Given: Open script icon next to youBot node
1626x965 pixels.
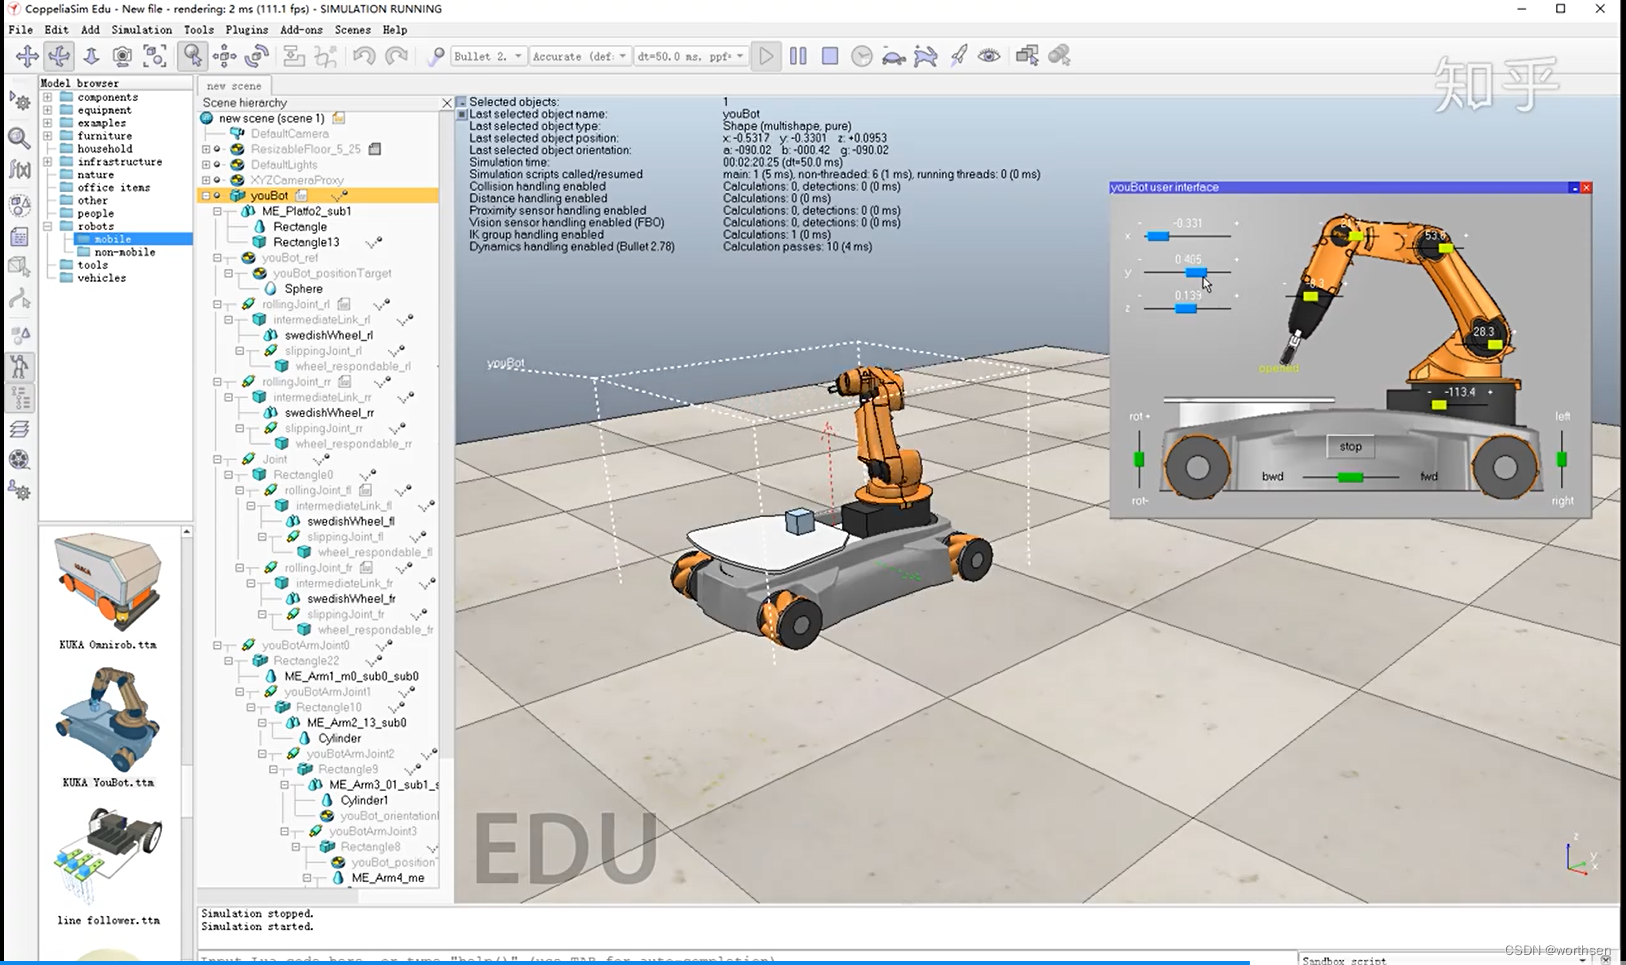Looking at the screenshot, I should pos(301,196).
